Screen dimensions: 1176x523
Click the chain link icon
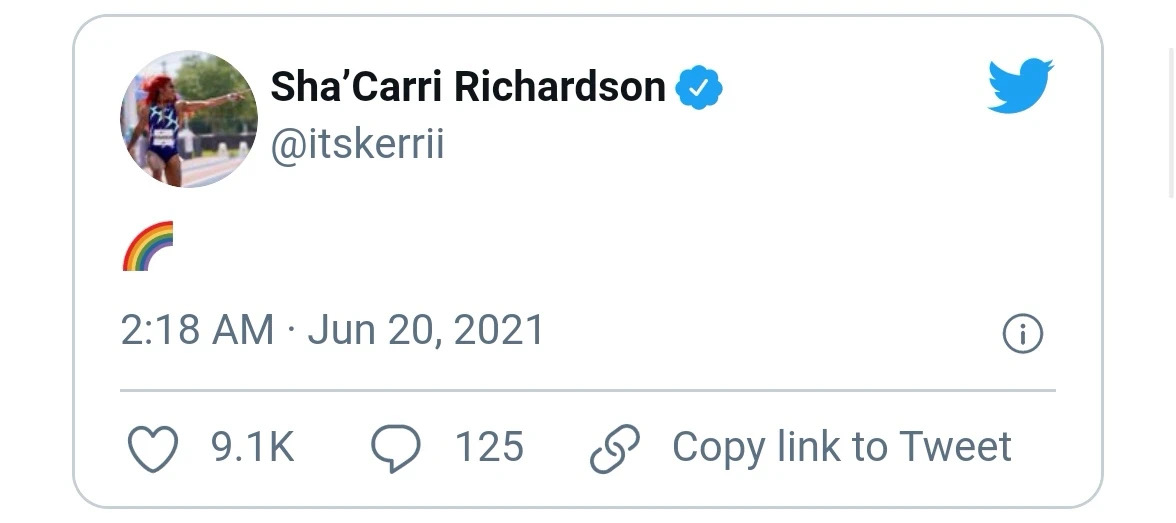(615, 449)
